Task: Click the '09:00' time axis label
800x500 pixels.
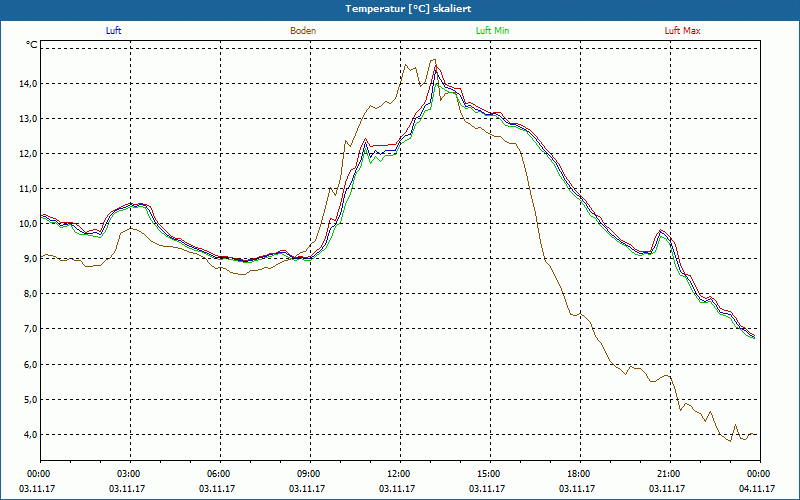Action: (x=310, y=474)
